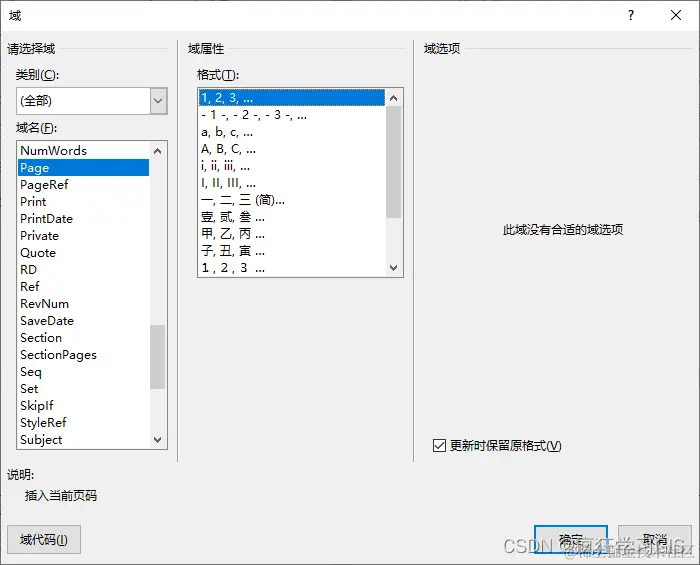Screen dimensions: 700x565
Task: Click the help question mark icon
Action: click(630, 16)
